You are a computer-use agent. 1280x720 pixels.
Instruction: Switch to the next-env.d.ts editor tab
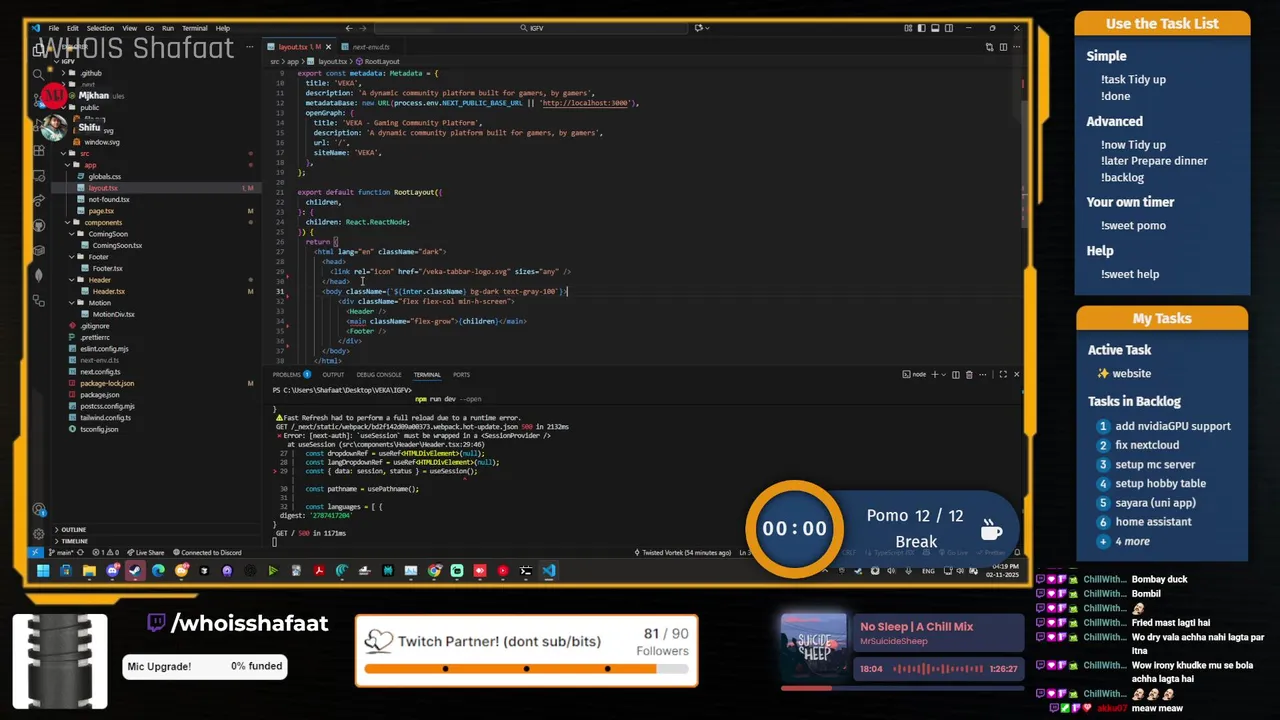point(370,47)
